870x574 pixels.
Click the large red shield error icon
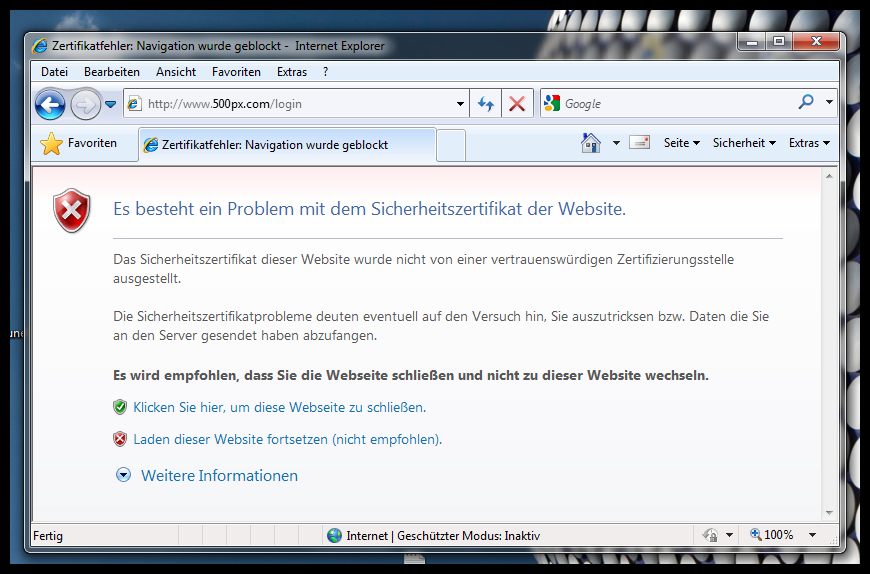click(72, 210)
